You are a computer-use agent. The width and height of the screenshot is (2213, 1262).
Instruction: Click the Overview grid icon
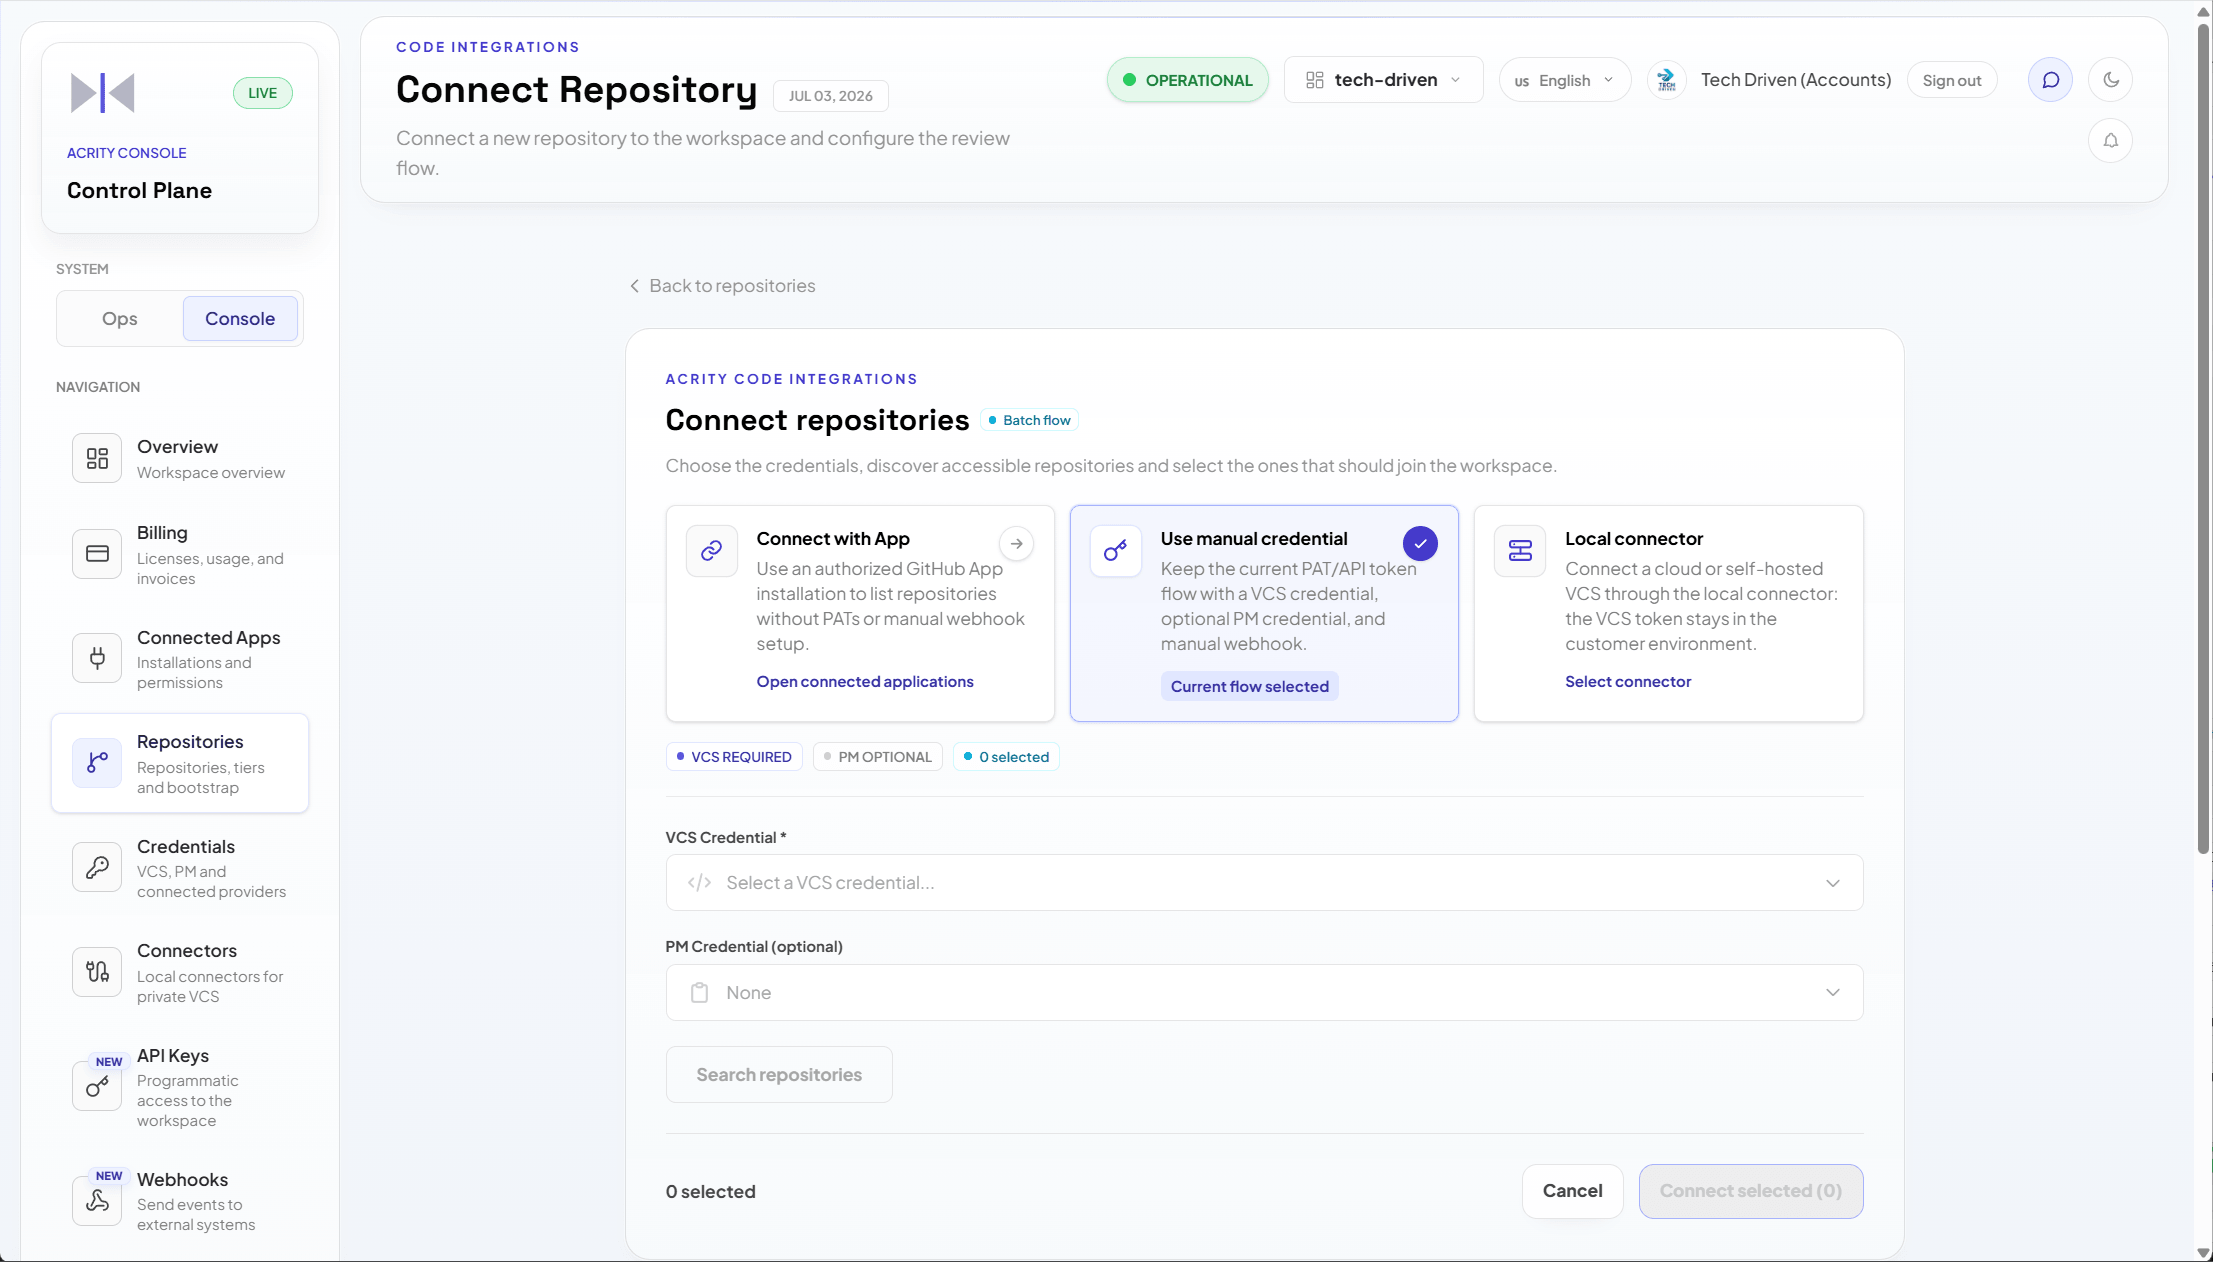point(97,458)
